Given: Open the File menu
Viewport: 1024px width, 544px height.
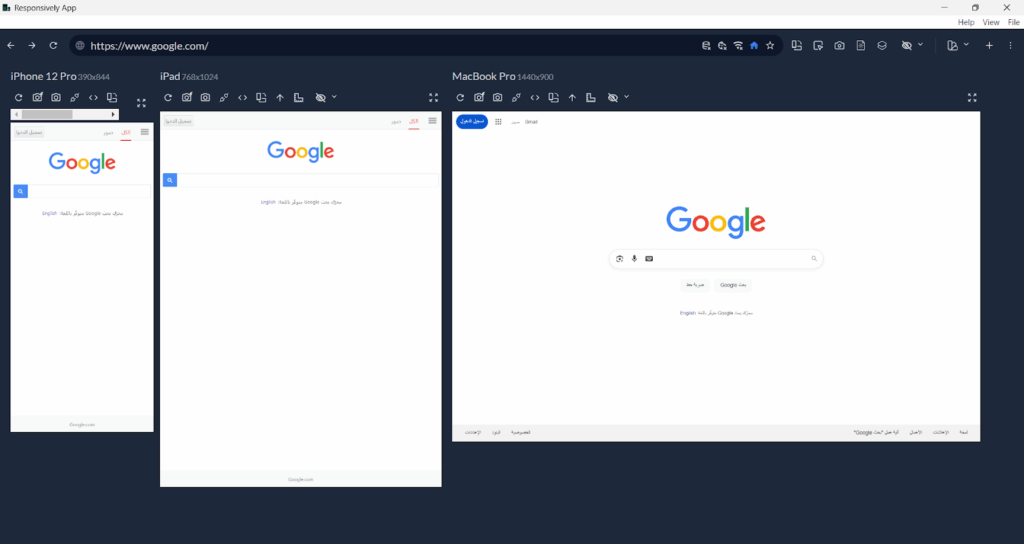Looking at the screenshot, I should [x=1014, y=22].
